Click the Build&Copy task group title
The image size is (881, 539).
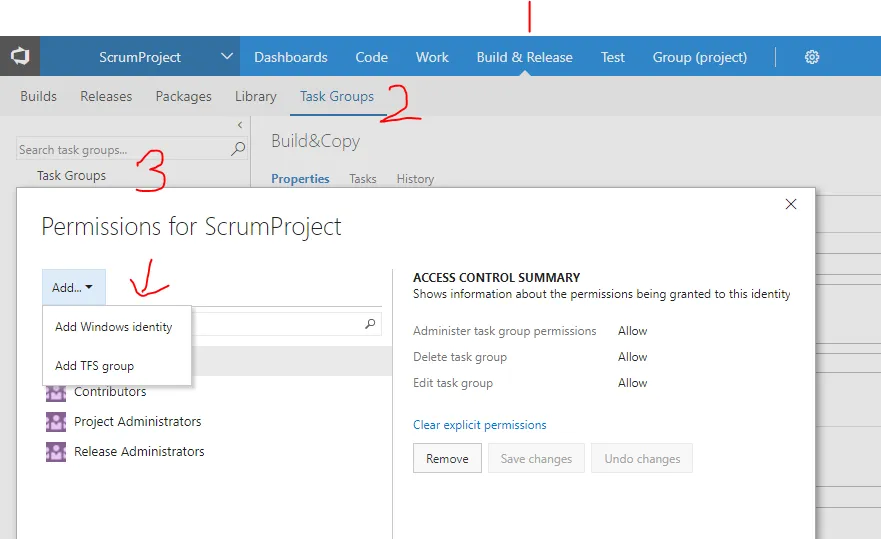tap(315, 141)
